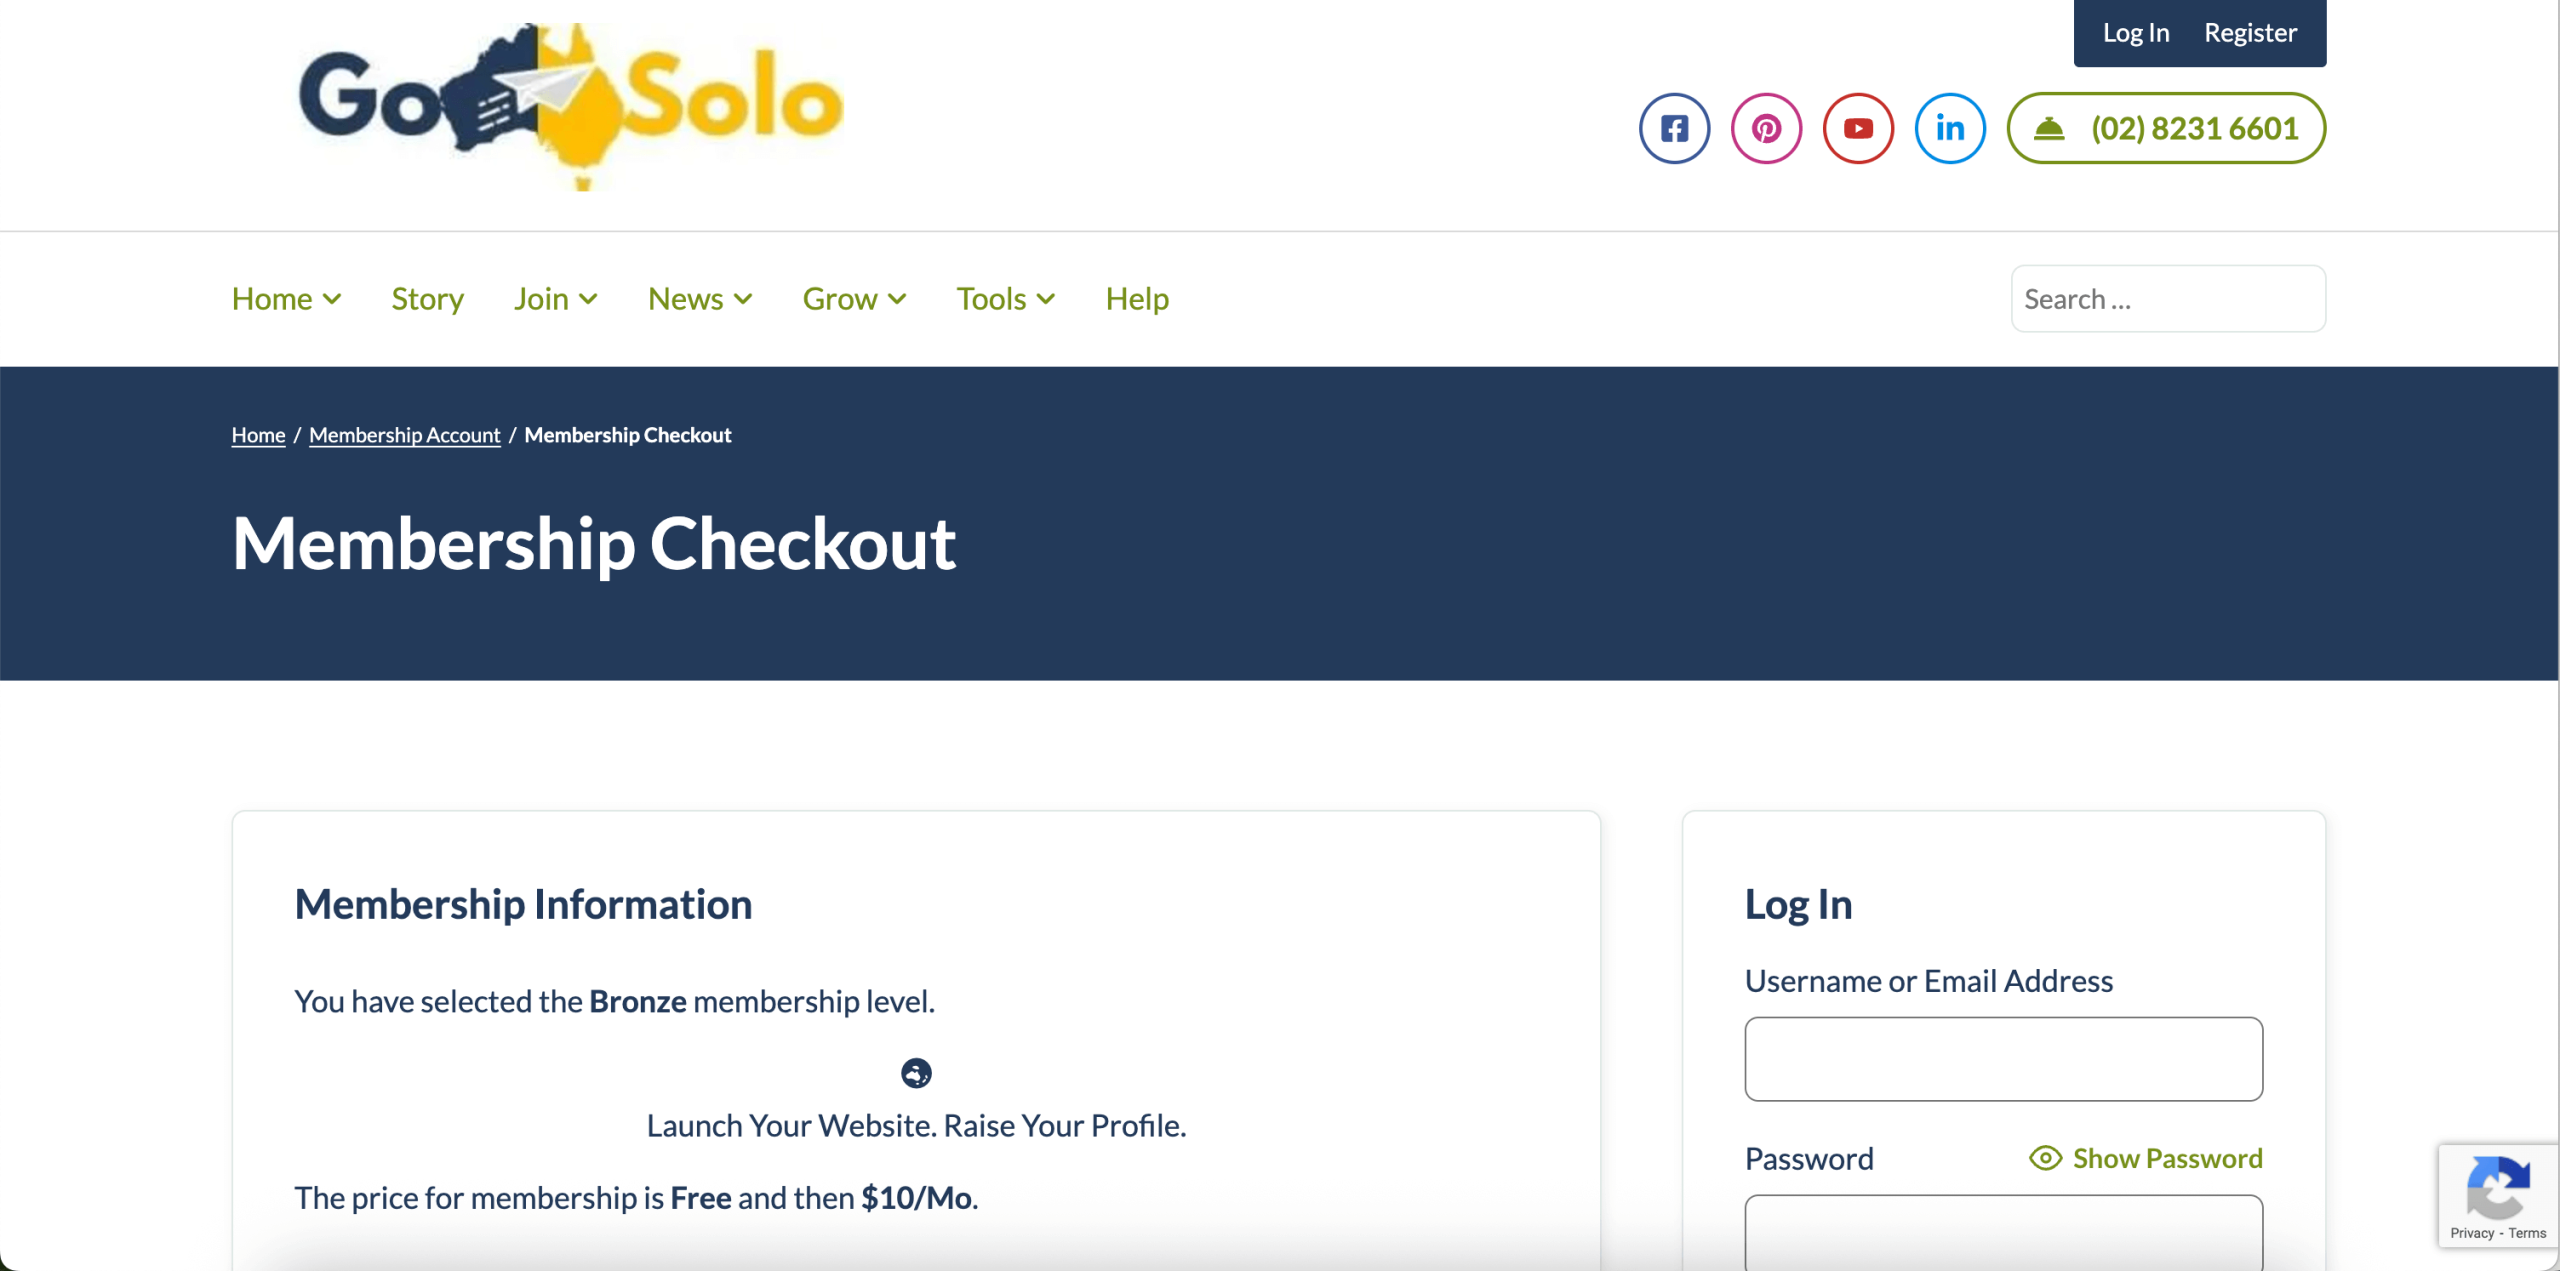Follow the Membership Account breadcrumb link
The height and width of the screenshot is (1271, 2560).
click(x=404, y=435)
